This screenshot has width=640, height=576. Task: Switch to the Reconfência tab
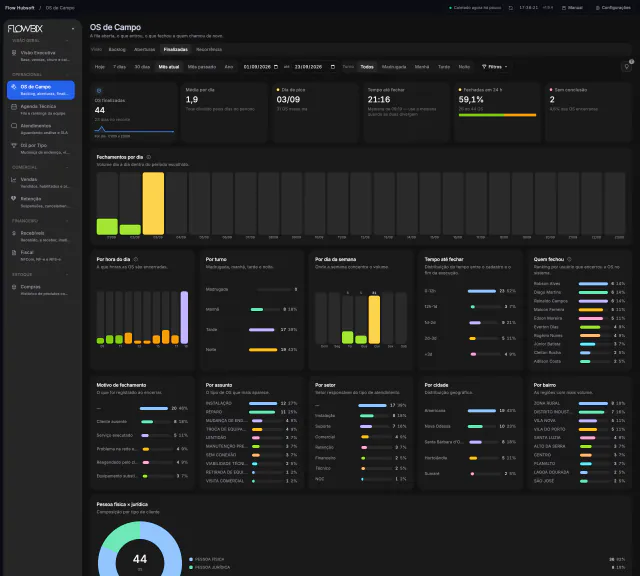[x=209, y=49]
